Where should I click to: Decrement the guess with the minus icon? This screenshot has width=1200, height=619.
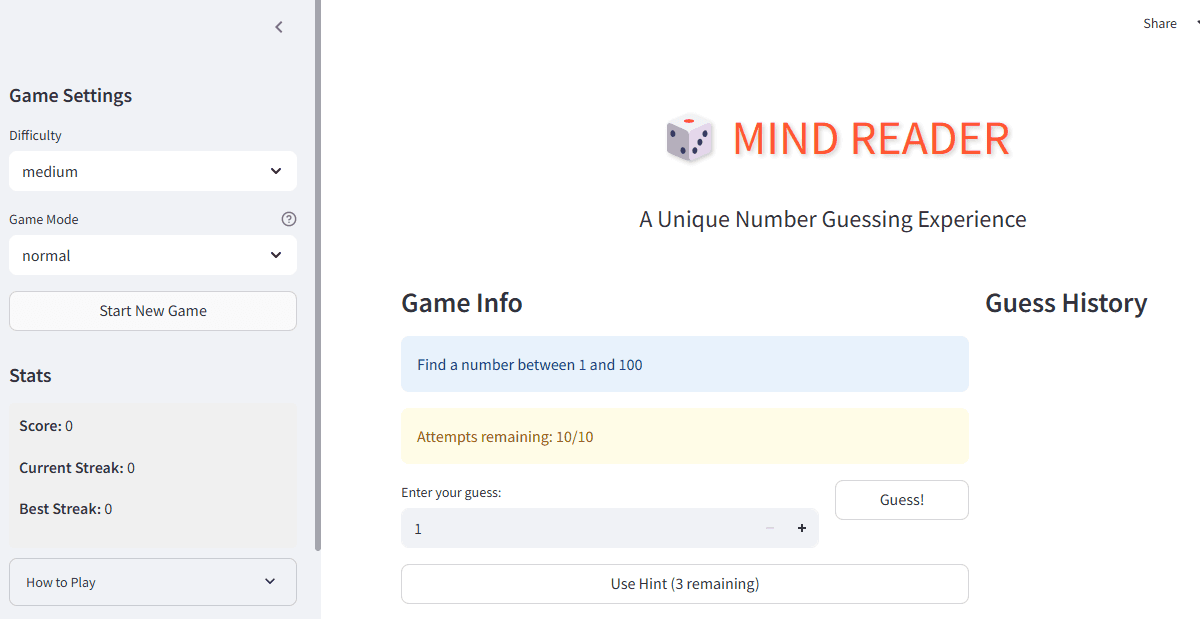pos(769,528)
